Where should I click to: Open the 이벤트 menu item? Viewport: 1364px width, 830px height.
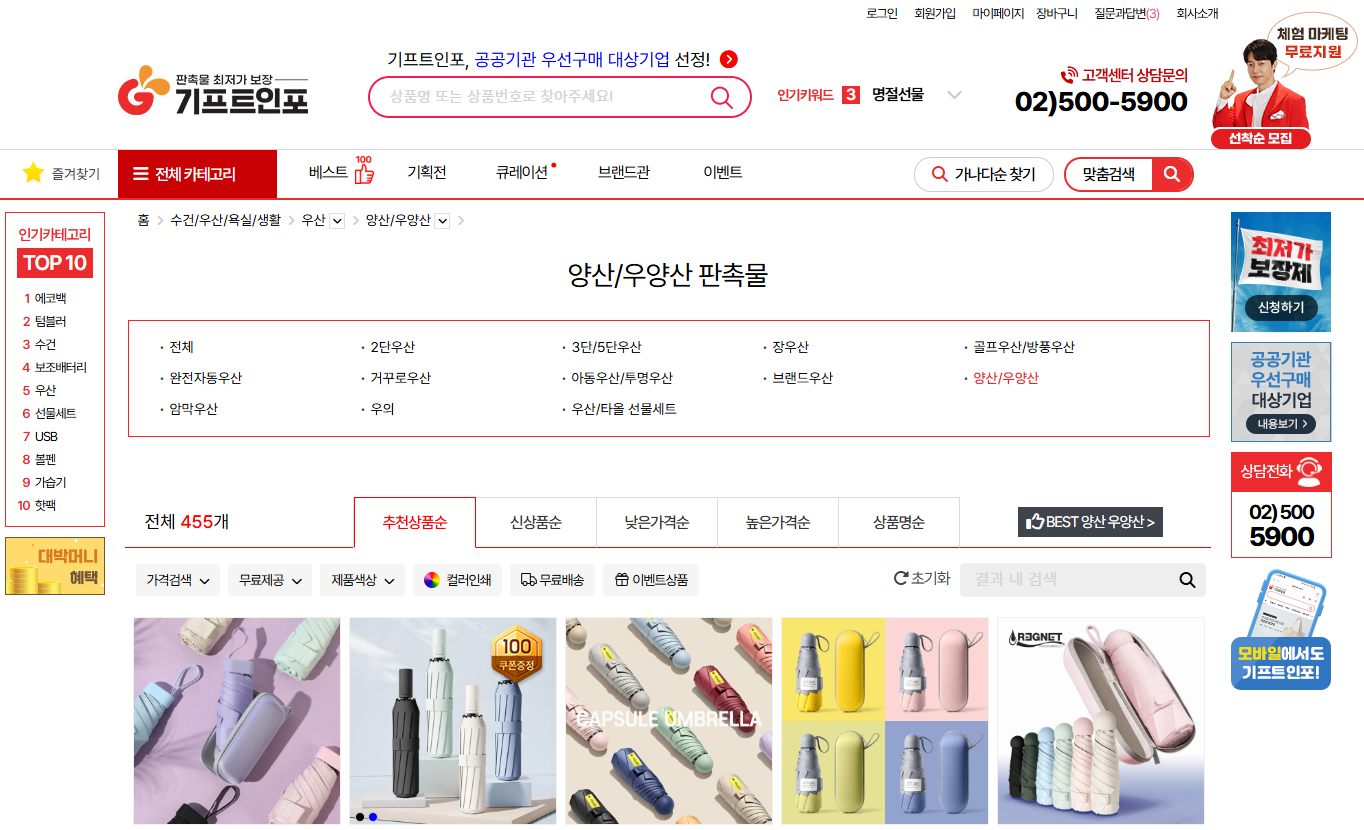723,172
